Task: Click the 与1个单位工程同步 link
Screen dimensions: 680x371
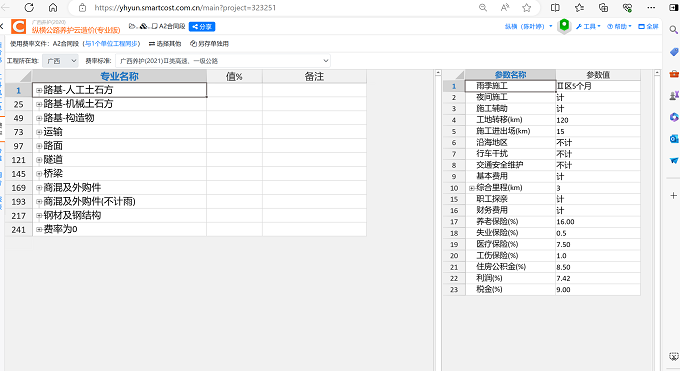Action: pyautogui.click(x=112, y=43)
